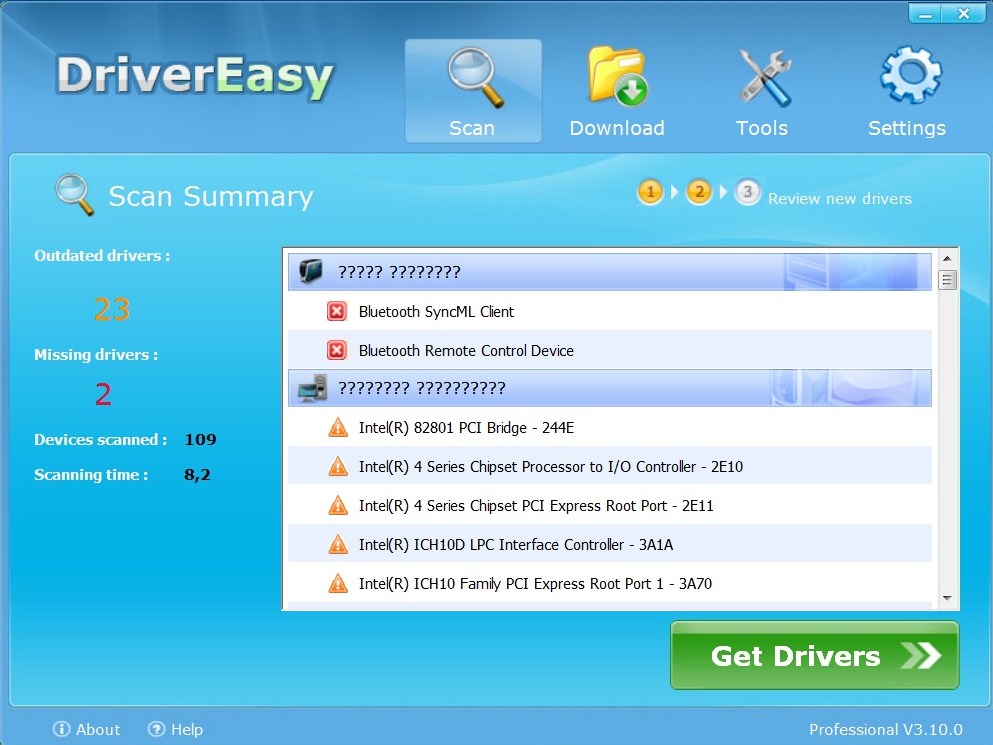993x745 pixels.
Task: Click the Help question mark icon
Action: click(x=156, y=729)
